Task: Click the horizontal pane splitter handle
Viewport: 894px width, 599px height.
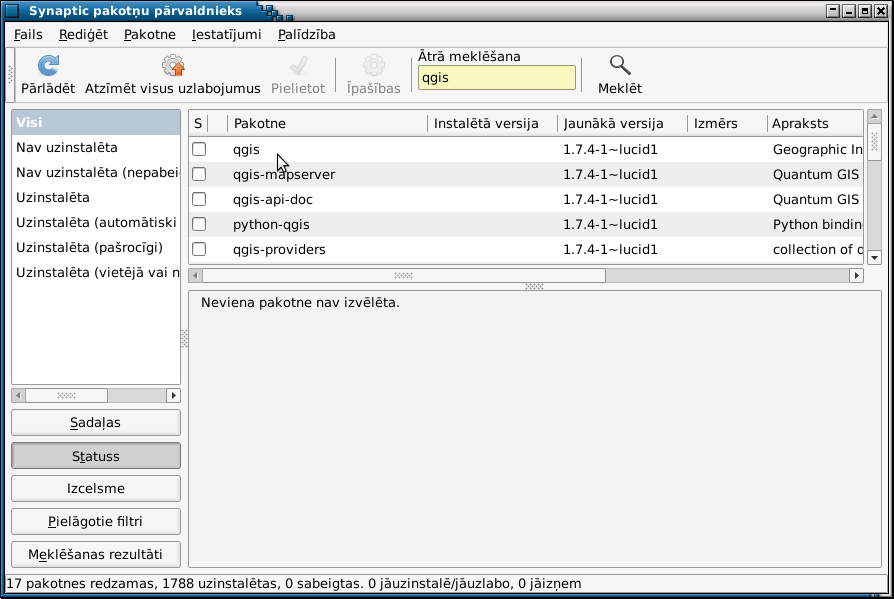Action: 534,286
